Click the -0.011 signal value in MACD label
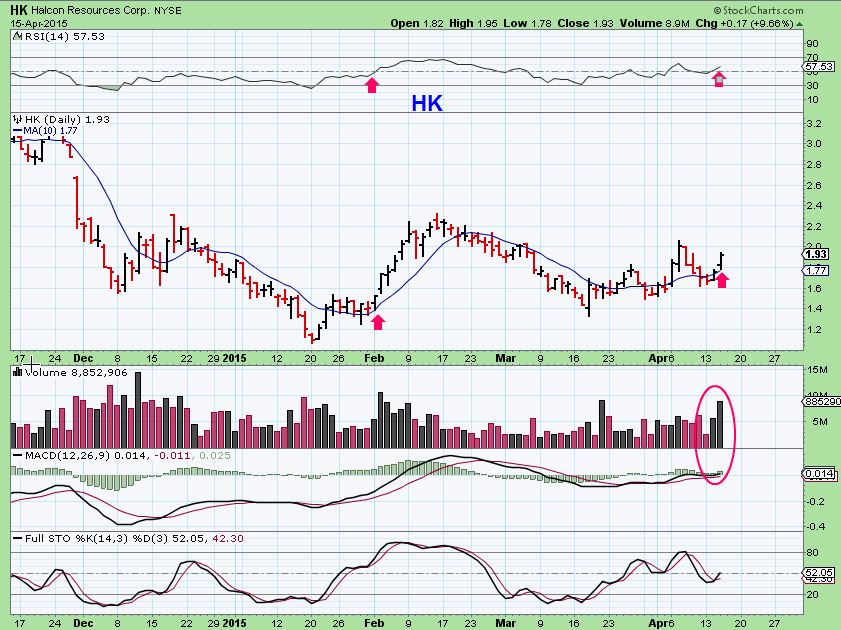Screen dimensions: 841x630 172,455
